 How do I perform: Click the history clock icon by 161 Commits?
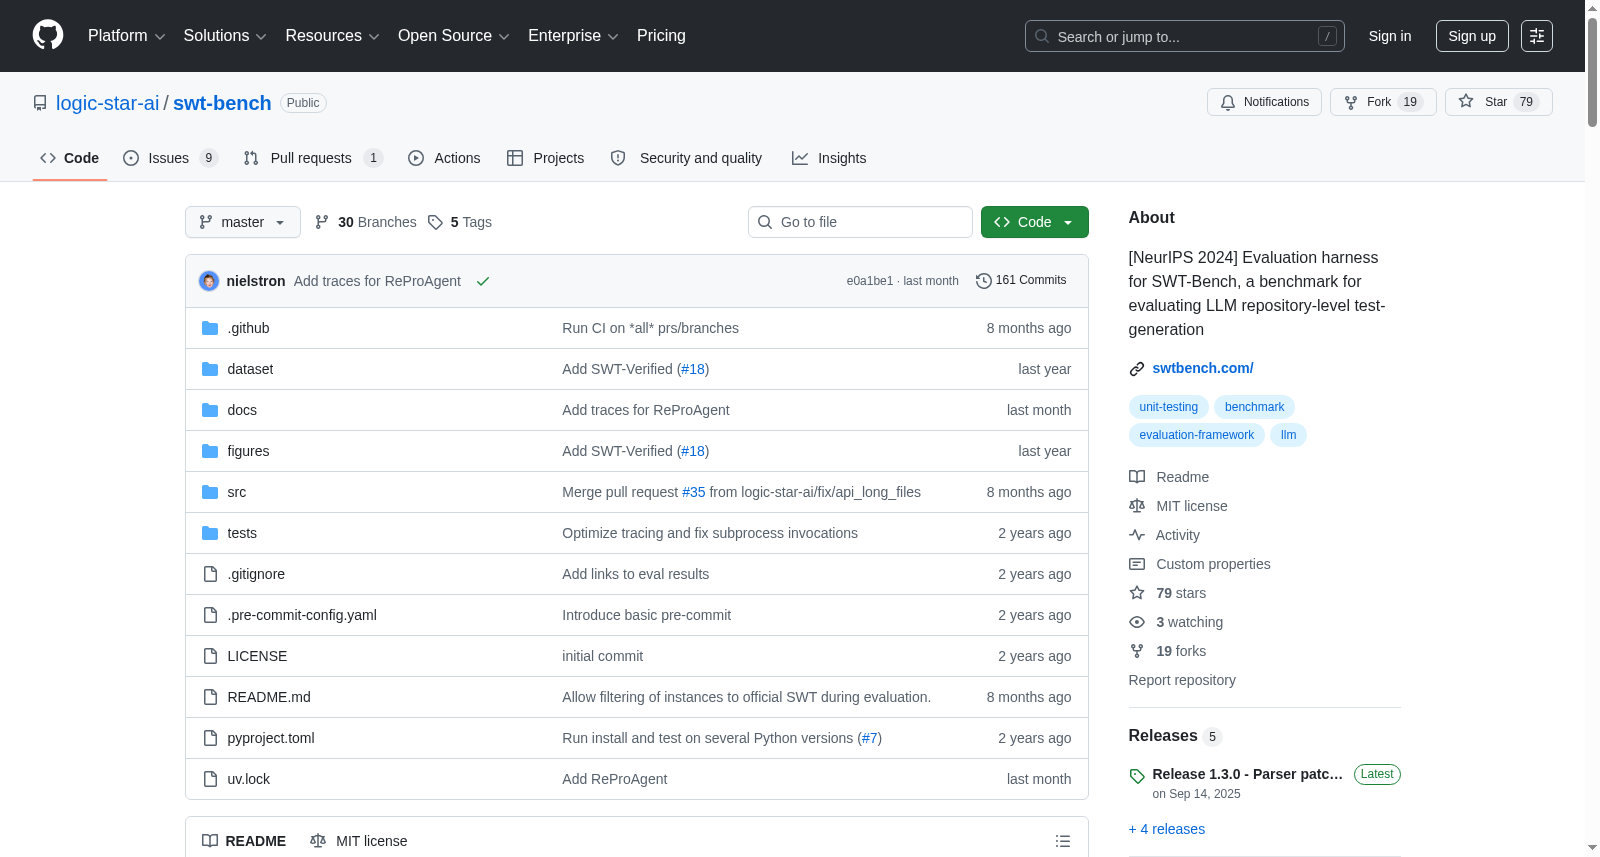[x=984, y=281]
